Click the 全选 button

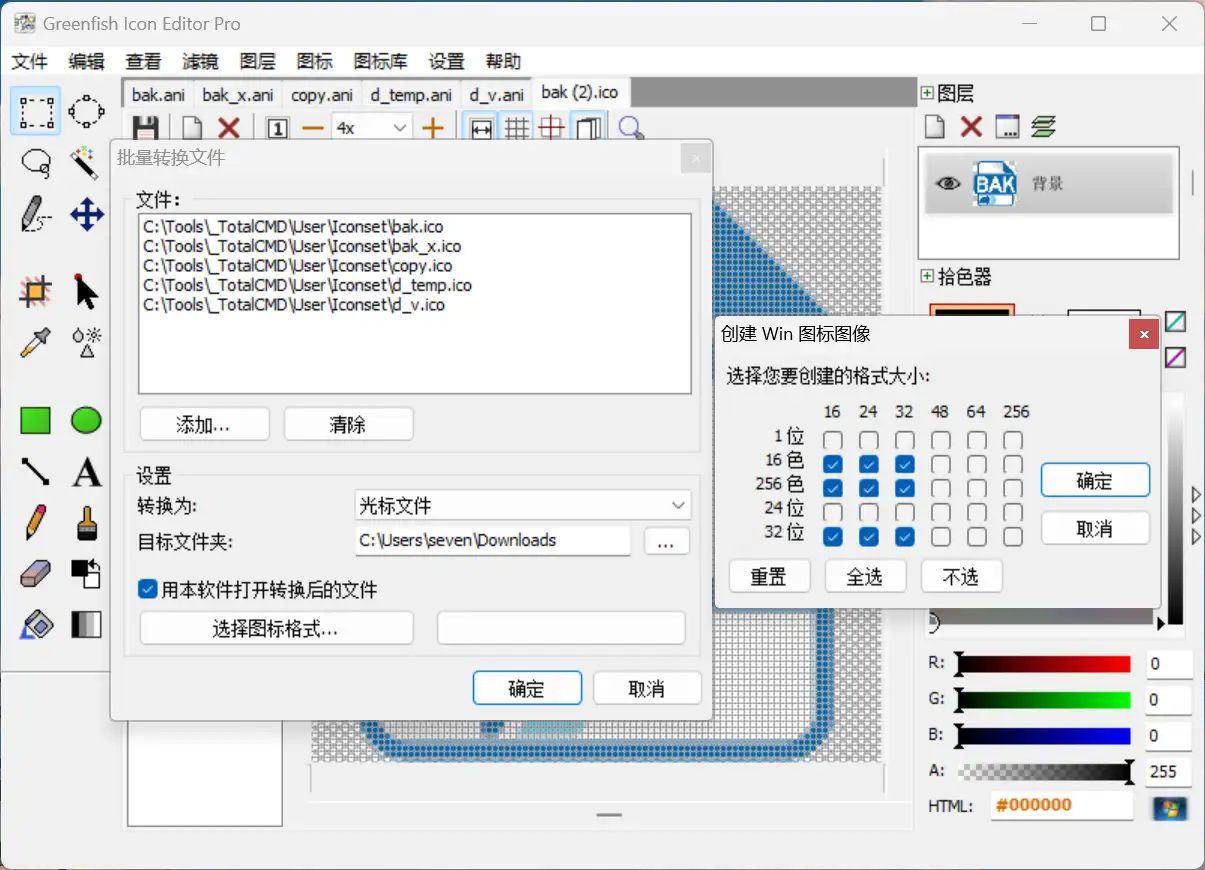(865, 577)
